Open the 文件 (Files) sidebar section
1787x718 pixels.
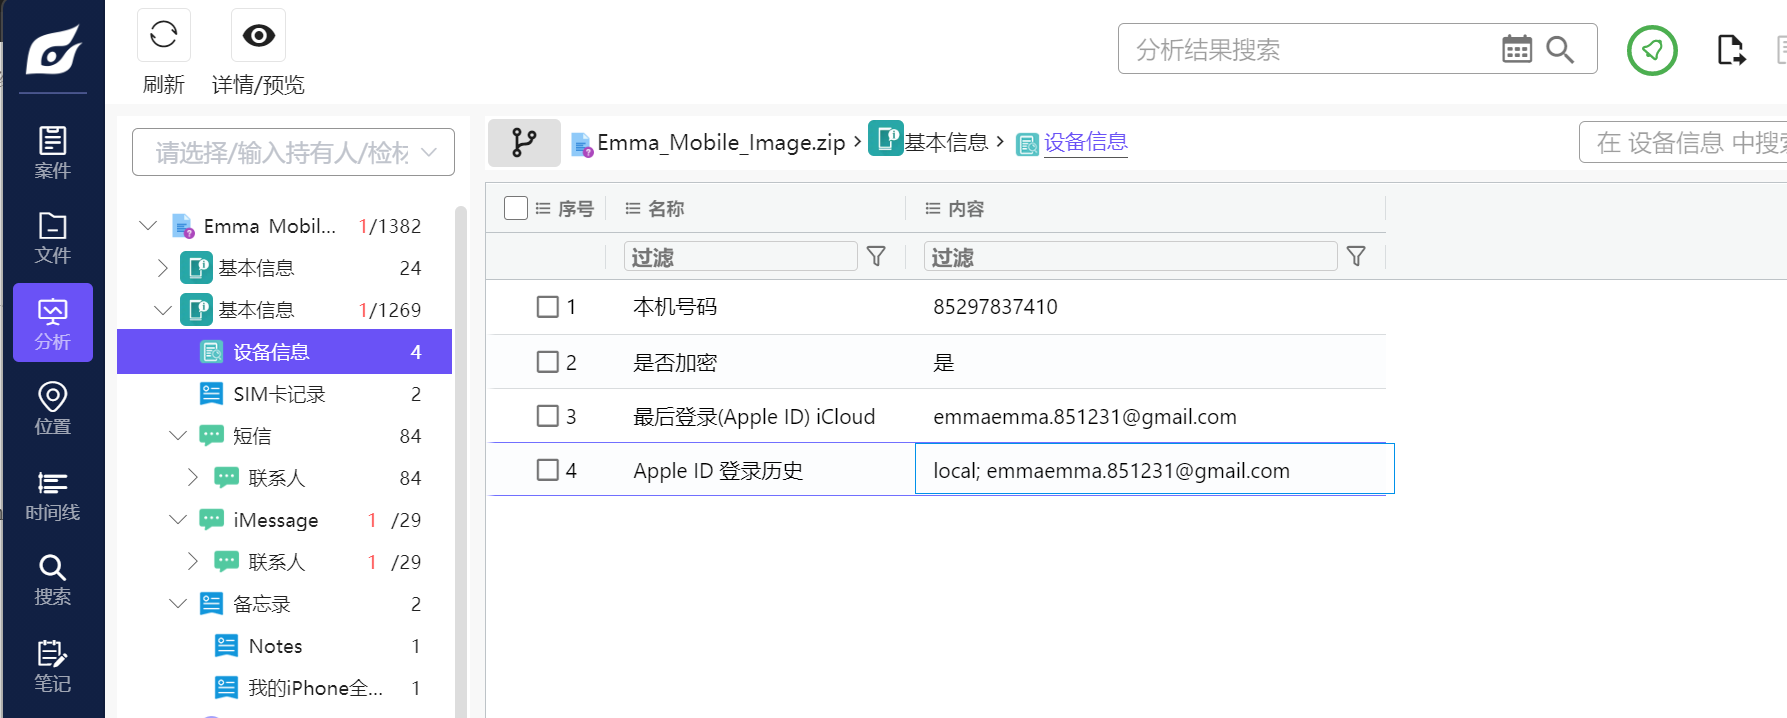pos(53,237)
